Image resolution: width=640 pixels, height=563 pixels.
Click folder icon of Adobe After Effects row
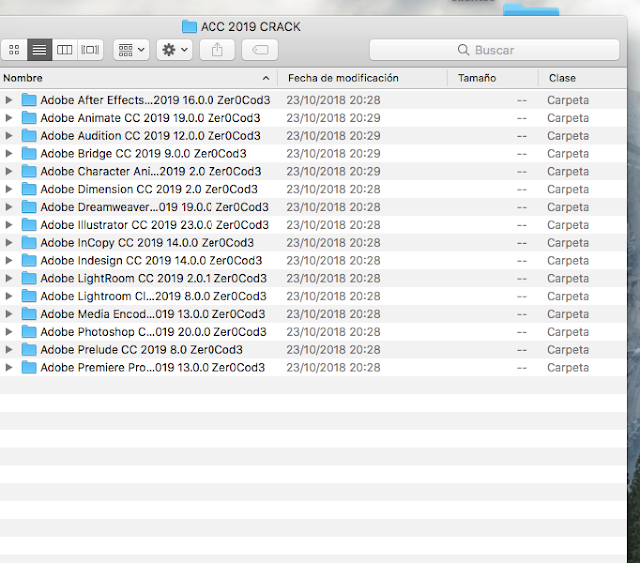(29, 100)
